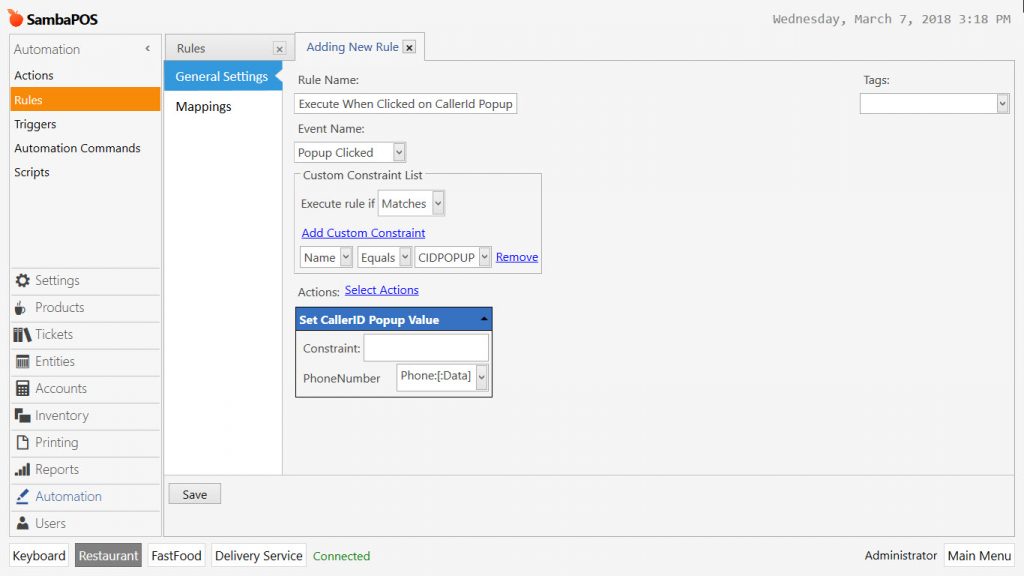Screen dimensions: 1024x576
Task: Collapse the Automation sidebar panel
Action: pos(148,48)
